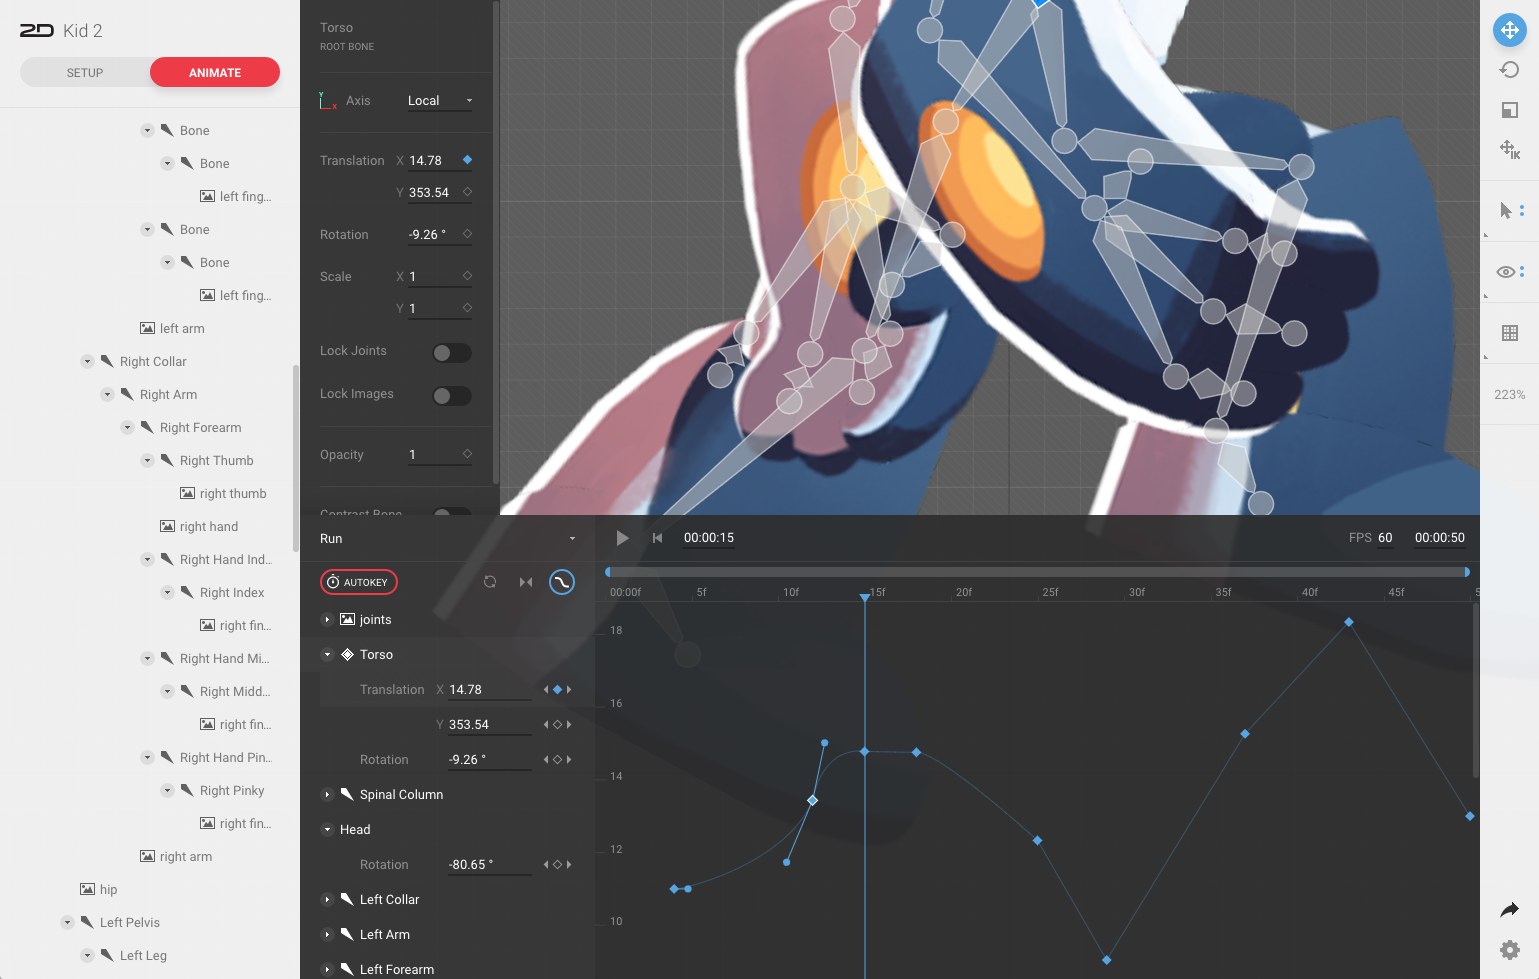Enable looping playback icon

[x=490, y=581]
